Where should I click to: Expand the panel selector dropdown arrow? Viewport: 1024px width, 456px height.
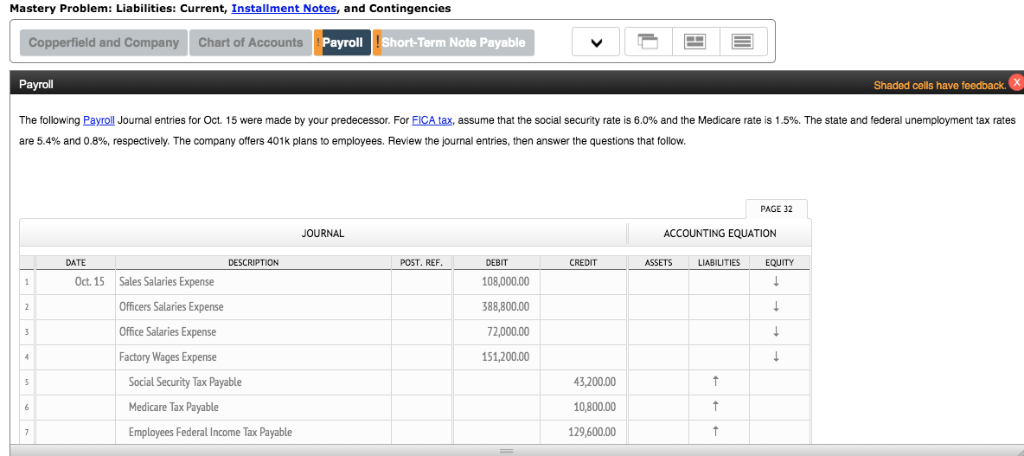[x=596, y=43]
